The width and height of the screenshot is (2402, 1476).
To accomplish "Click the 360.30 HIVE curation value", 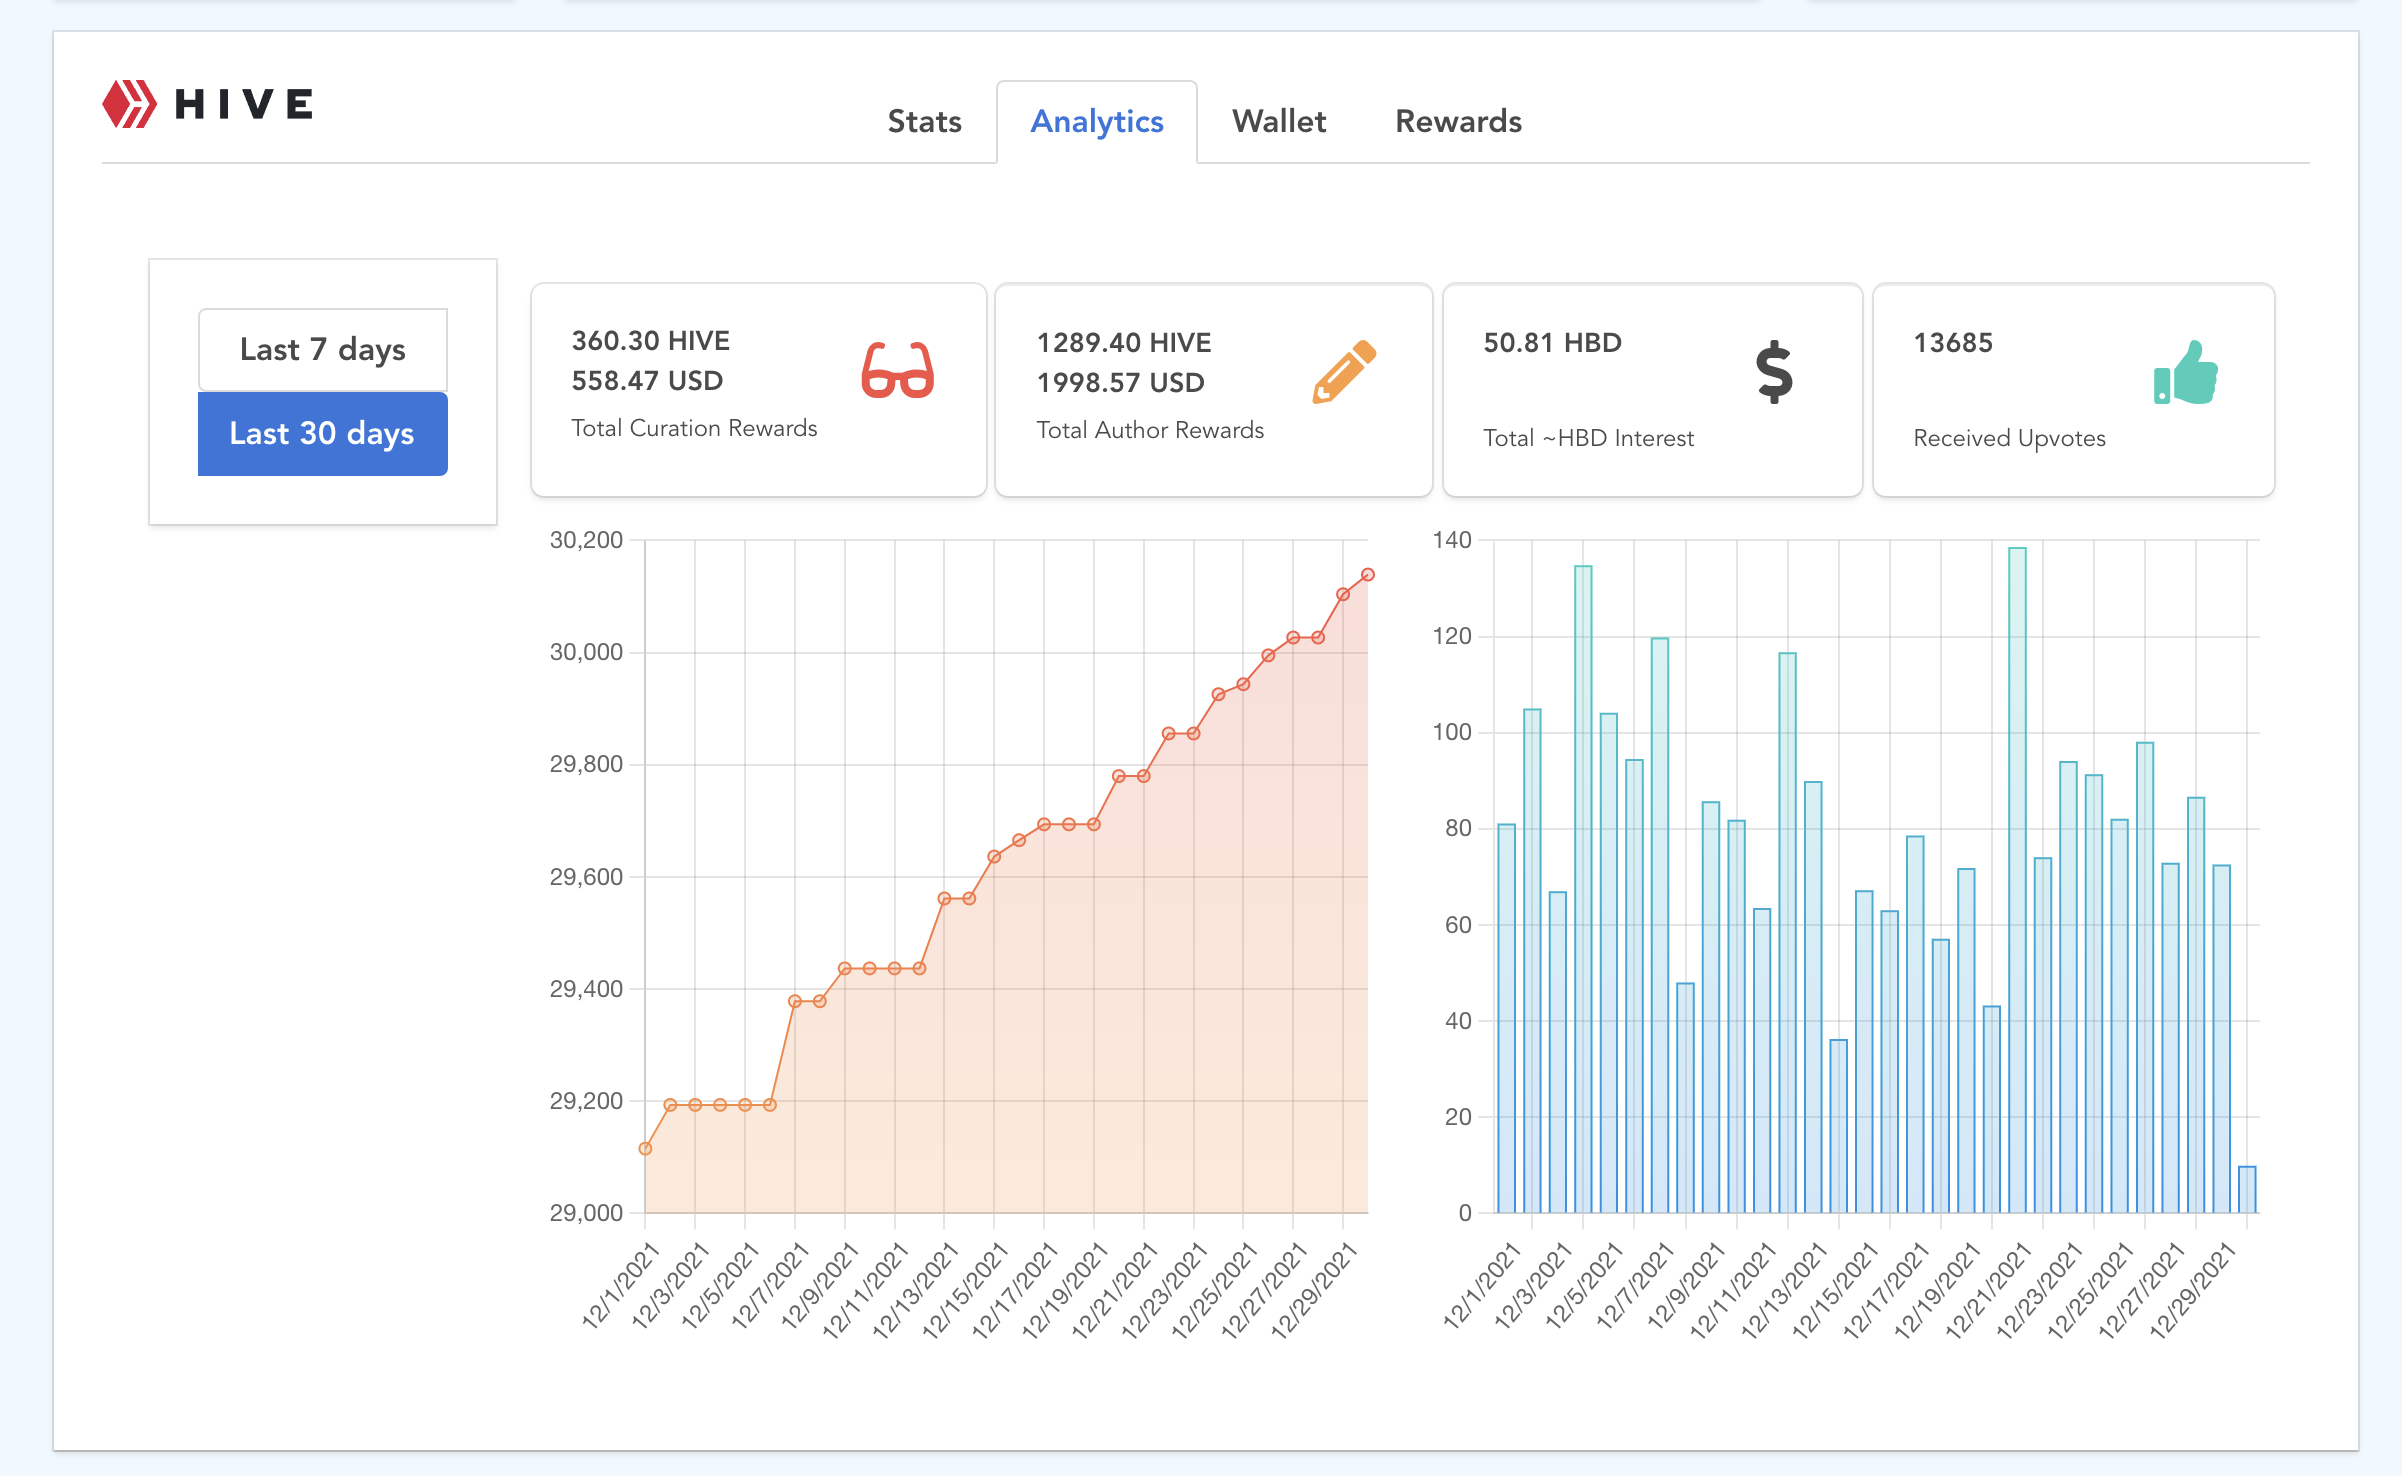I will click(x=651, y=341).
